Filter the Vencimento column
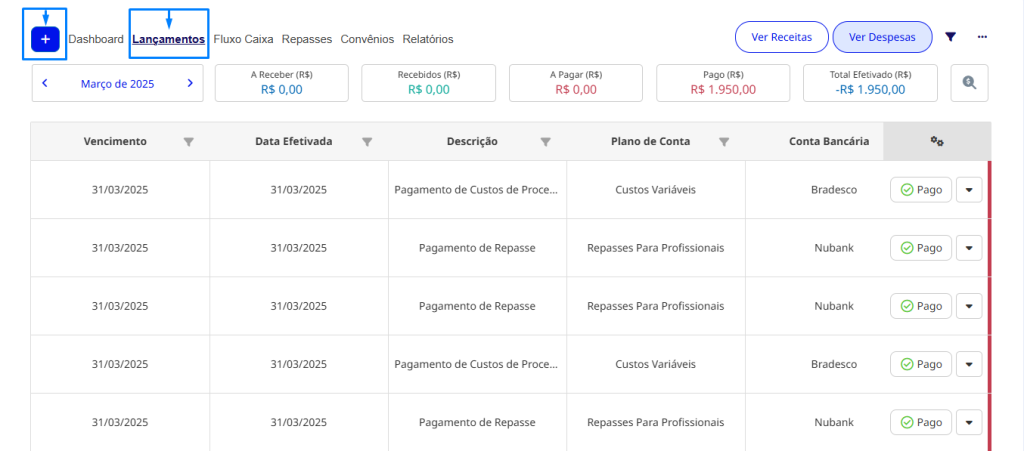Viewport: 1024px width, 451px height. 189,142
